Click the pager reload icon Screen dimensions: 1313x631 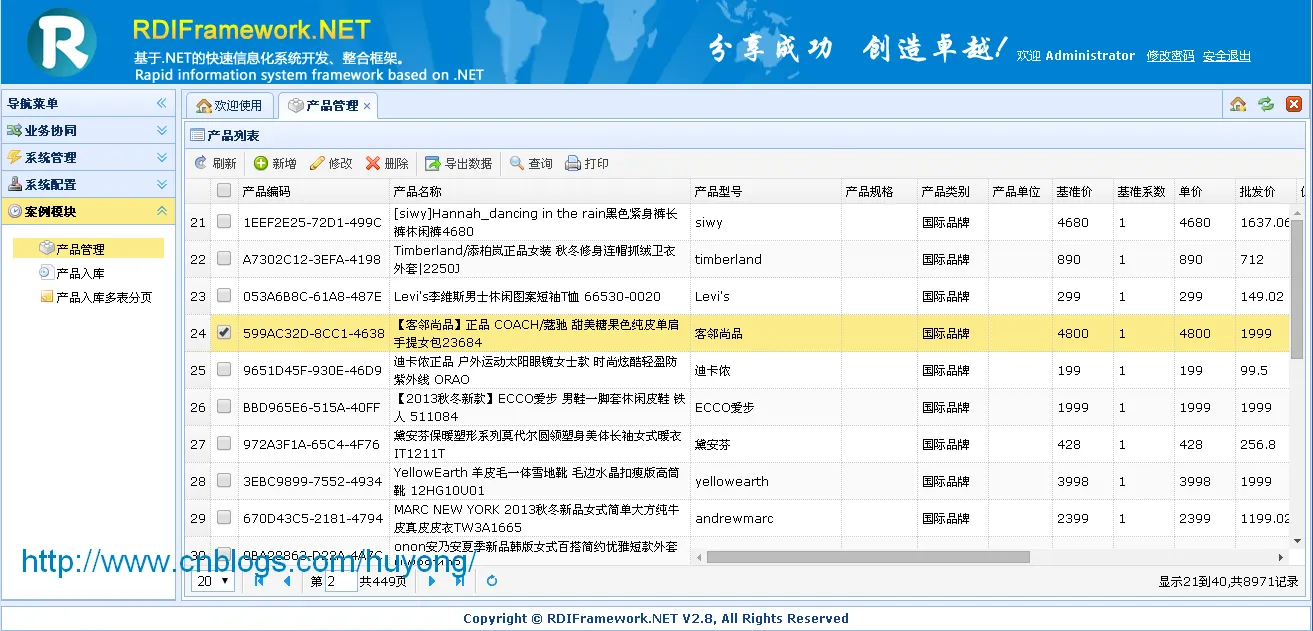[492, 581]
